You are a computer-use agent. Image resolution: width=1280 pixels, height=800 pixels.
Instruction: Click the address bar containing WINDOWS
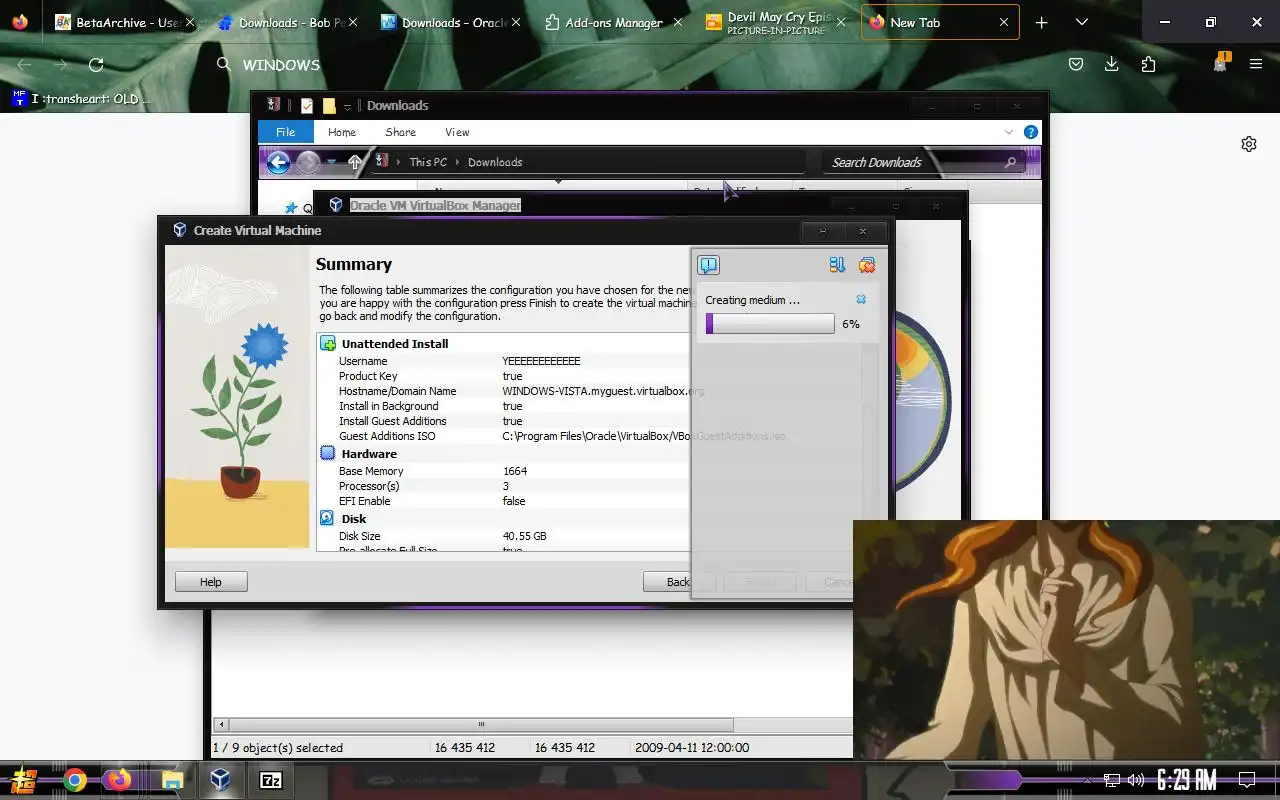tap(630, 65)
